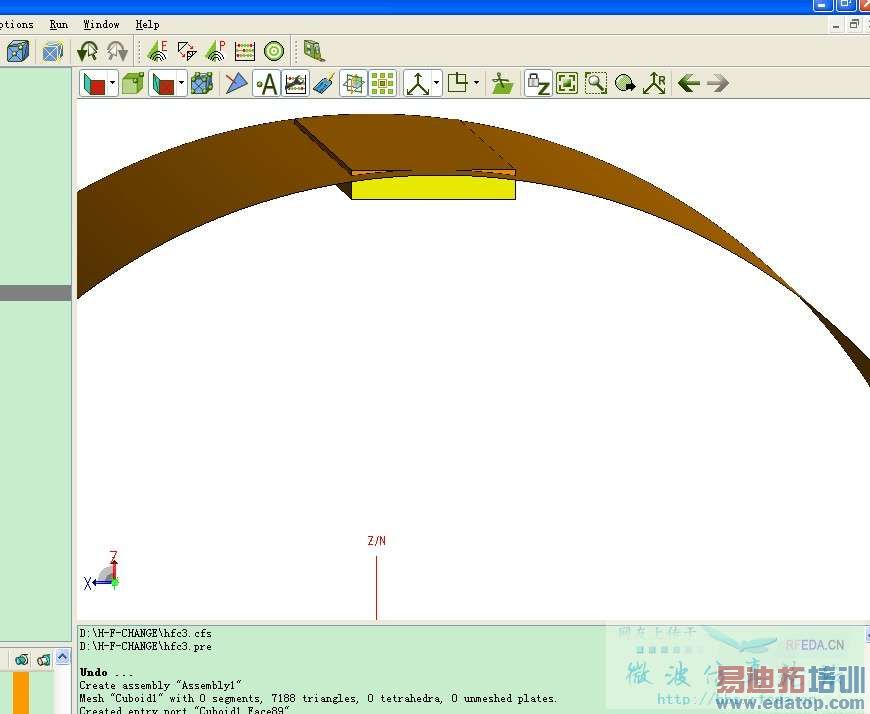Click the axes R reset view icon

point(655,84)
